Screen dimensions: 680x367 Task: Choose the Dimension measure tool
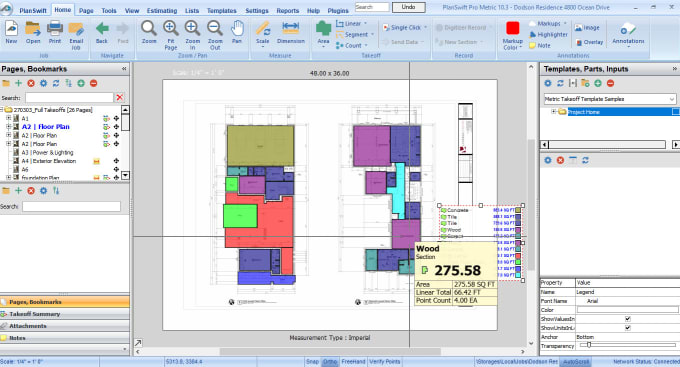[x=291, y=33]
